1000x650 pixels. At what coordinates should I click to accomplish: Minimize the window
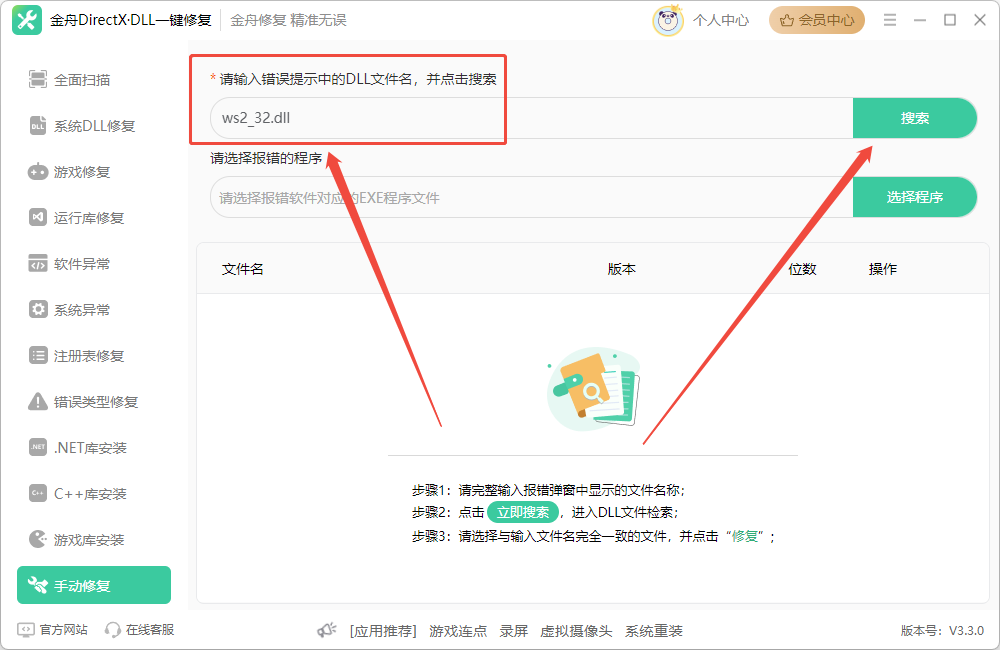pos(920,20)
